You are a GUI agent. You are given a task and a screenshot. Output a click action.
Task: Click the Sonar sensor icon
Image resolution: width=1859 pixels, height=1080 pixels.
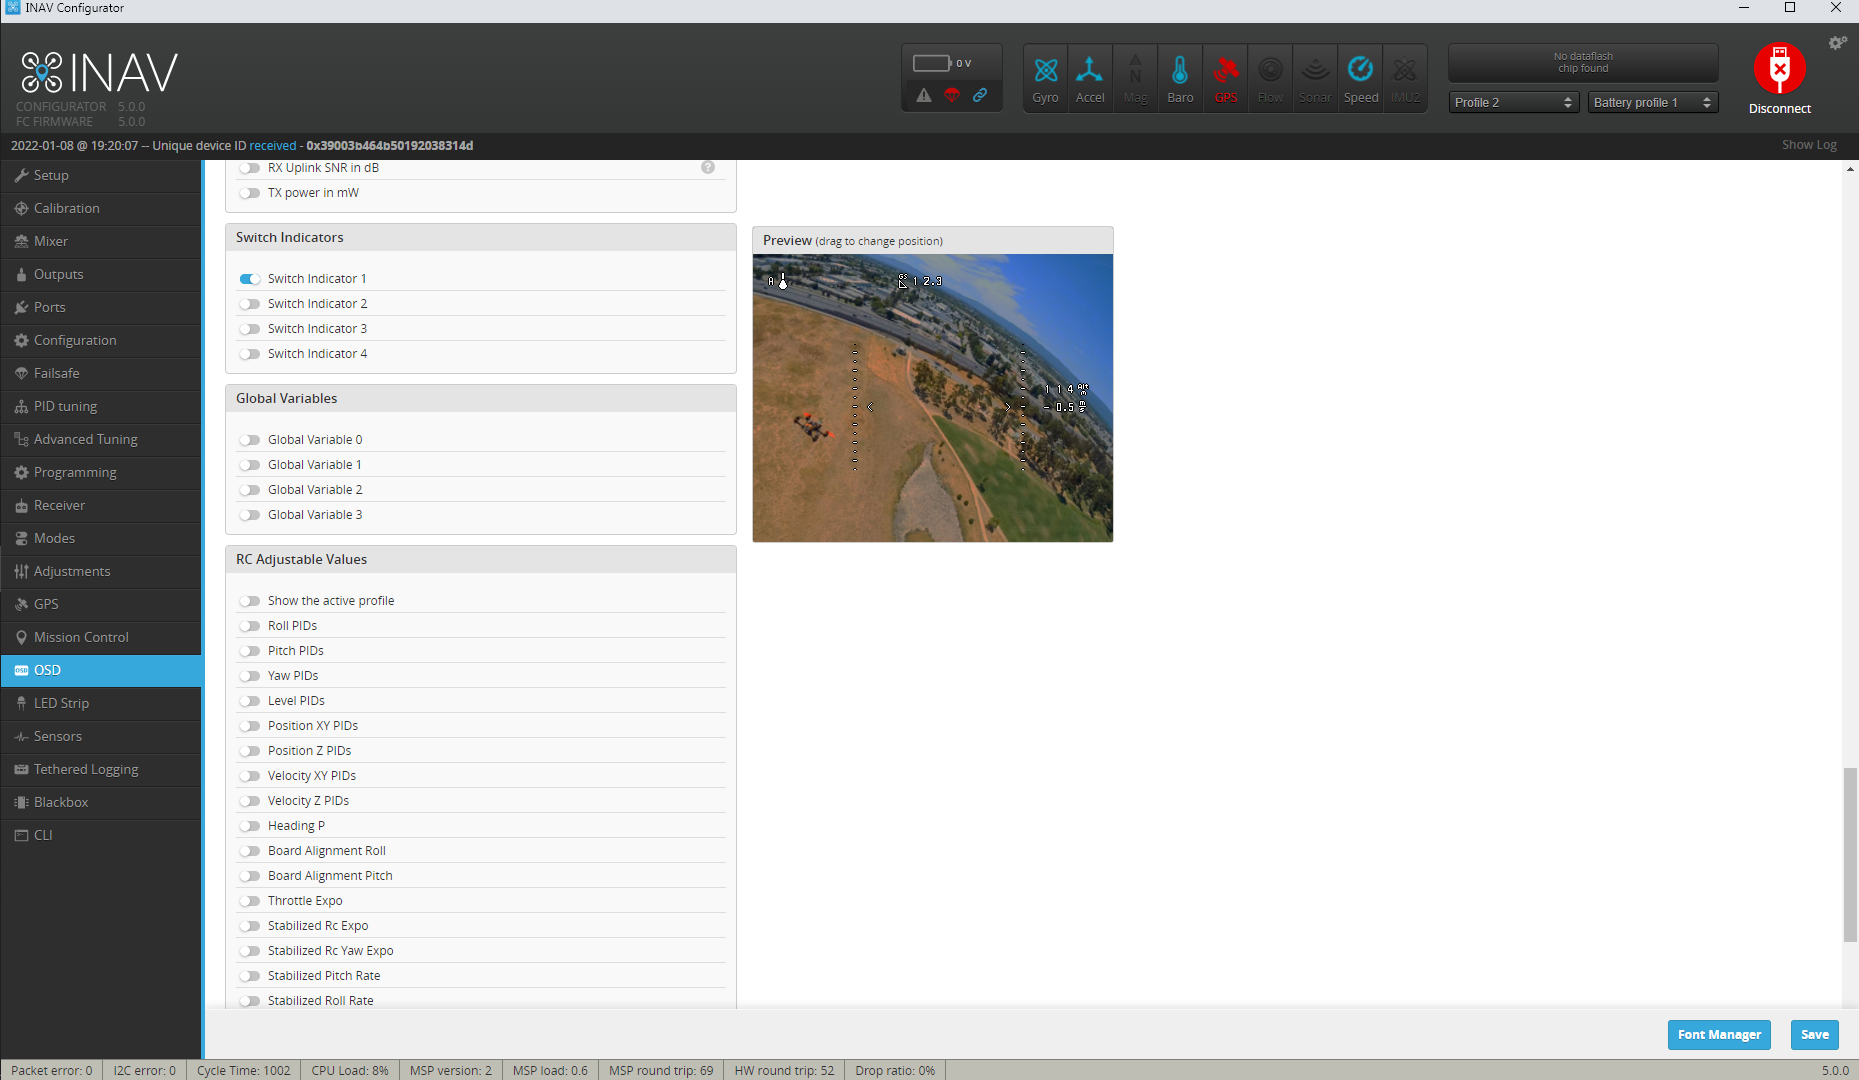coord(1315,77)
